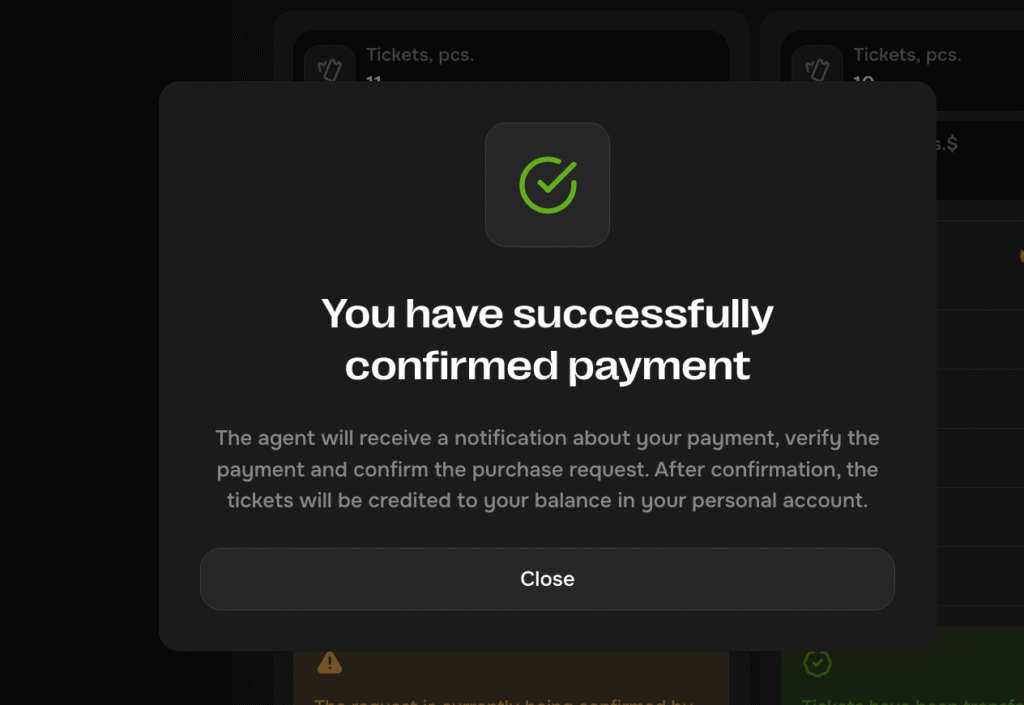Click the word "You" in the dialog title
The width and height of the screenshot is (1024, 705).
click(360, 314)
